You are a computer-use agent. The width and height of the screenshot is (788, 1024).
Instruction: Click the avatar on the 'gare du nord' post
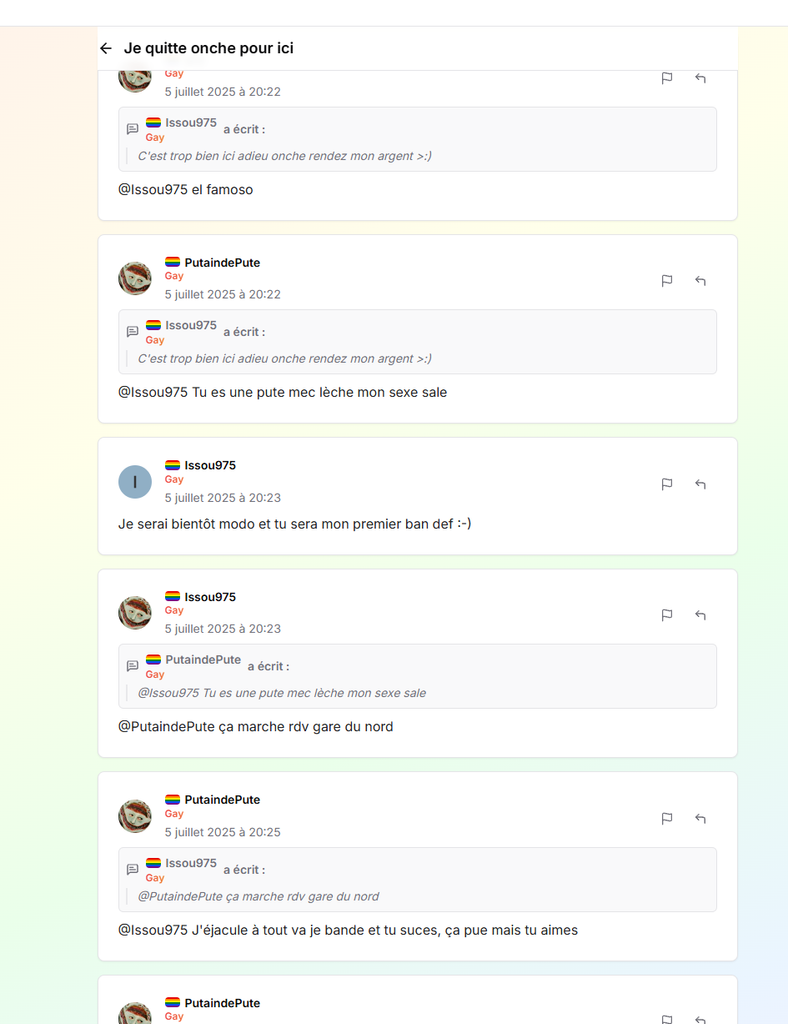click(x=135, y=613)
